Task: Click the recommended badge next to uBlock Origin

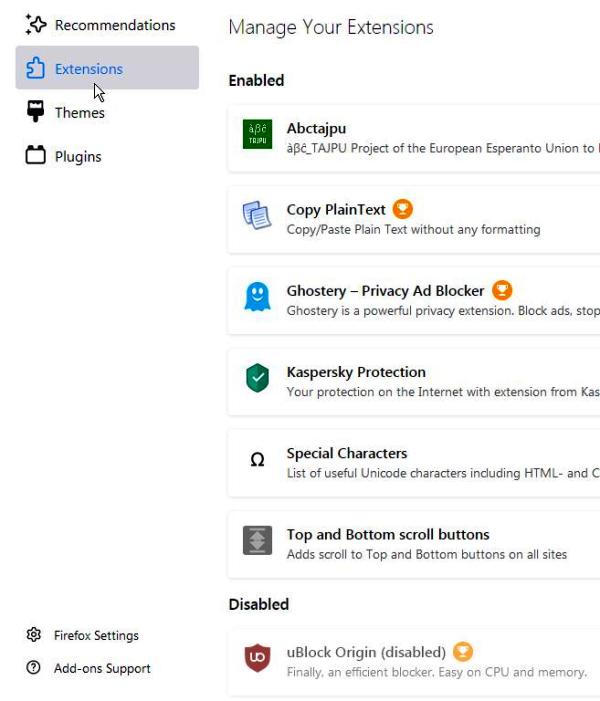Action: [463, 652]
